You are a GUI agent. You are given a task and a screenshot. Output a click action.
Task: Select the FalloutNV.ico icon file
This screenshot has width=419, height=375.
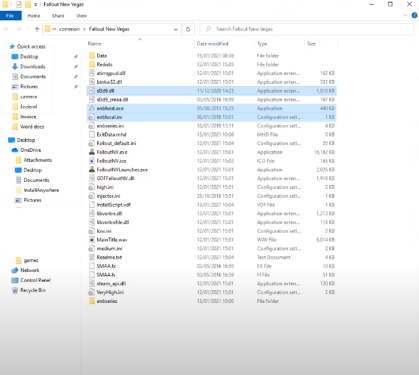pos(92,161)
